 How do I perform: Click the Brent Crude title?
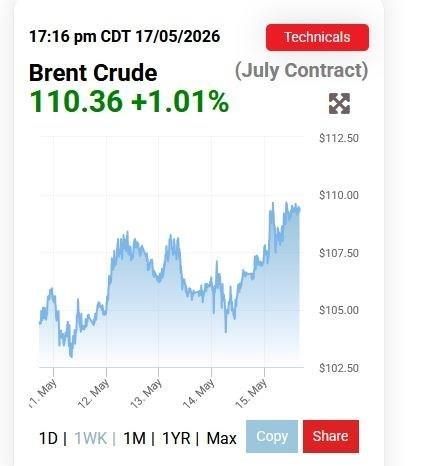[93, 73]
